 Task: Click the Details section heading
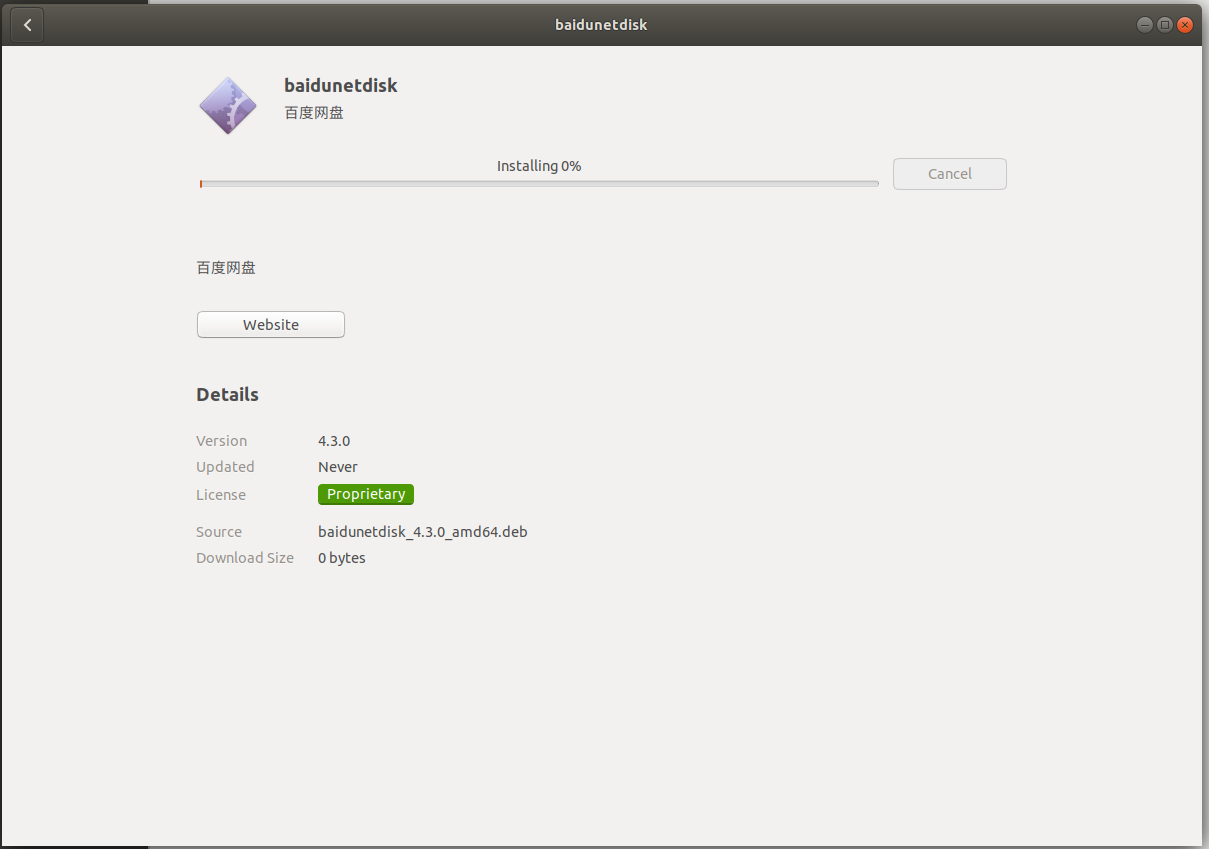(x=227, y=395)
